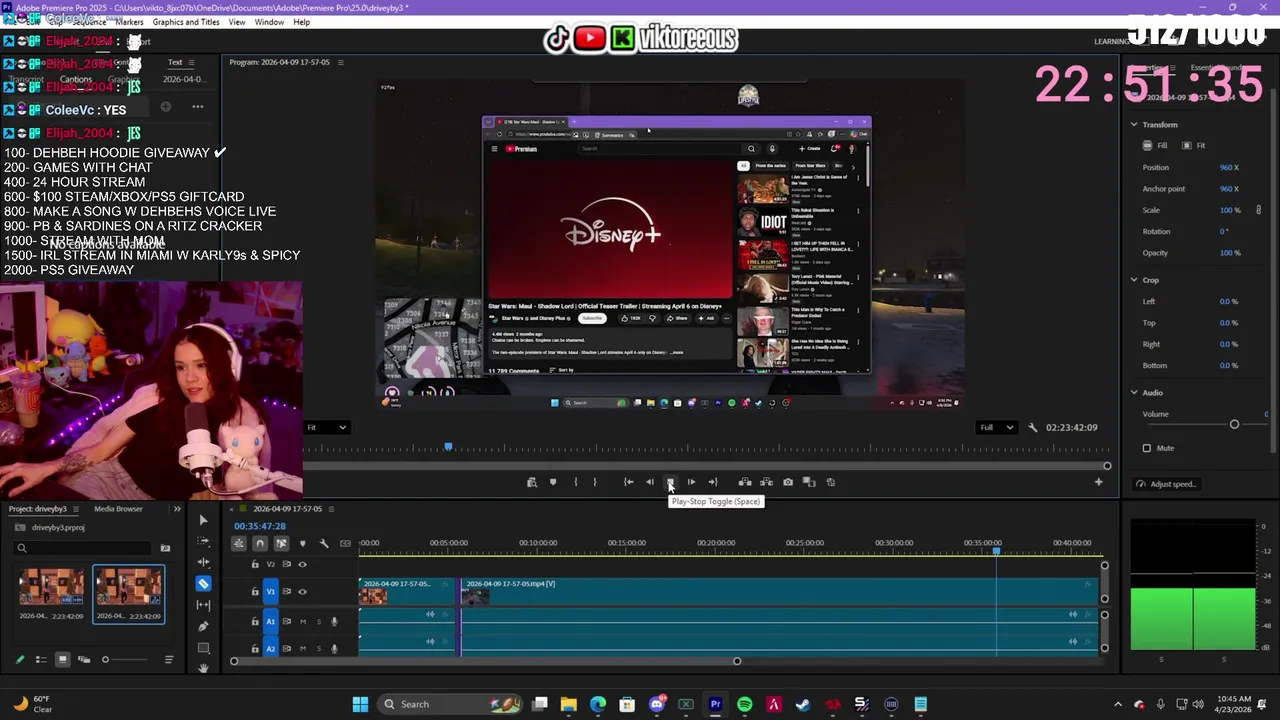Solo track A1 with S button
This screenshot has height=720, width=1280.
pos(319,621)
